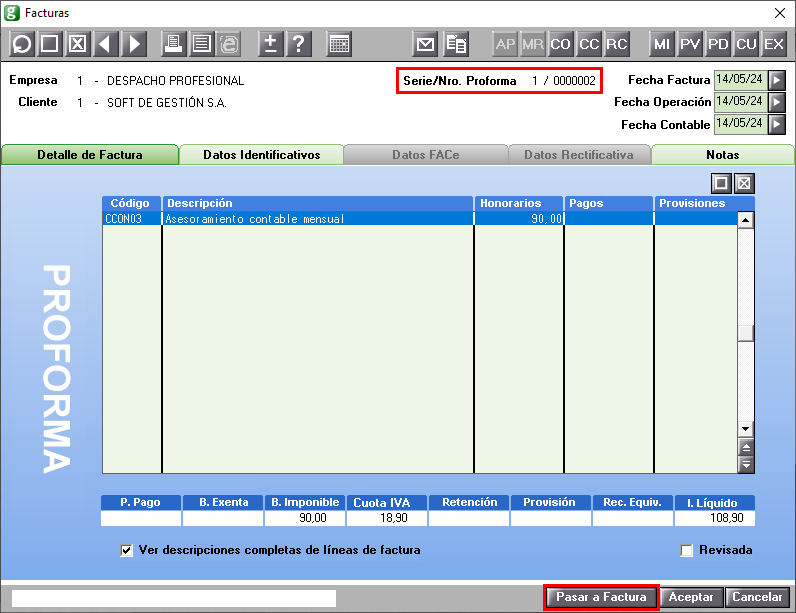Click the Fecha Contable date field
This screenshot has height=613, width=796.
(x=740, y=124)
